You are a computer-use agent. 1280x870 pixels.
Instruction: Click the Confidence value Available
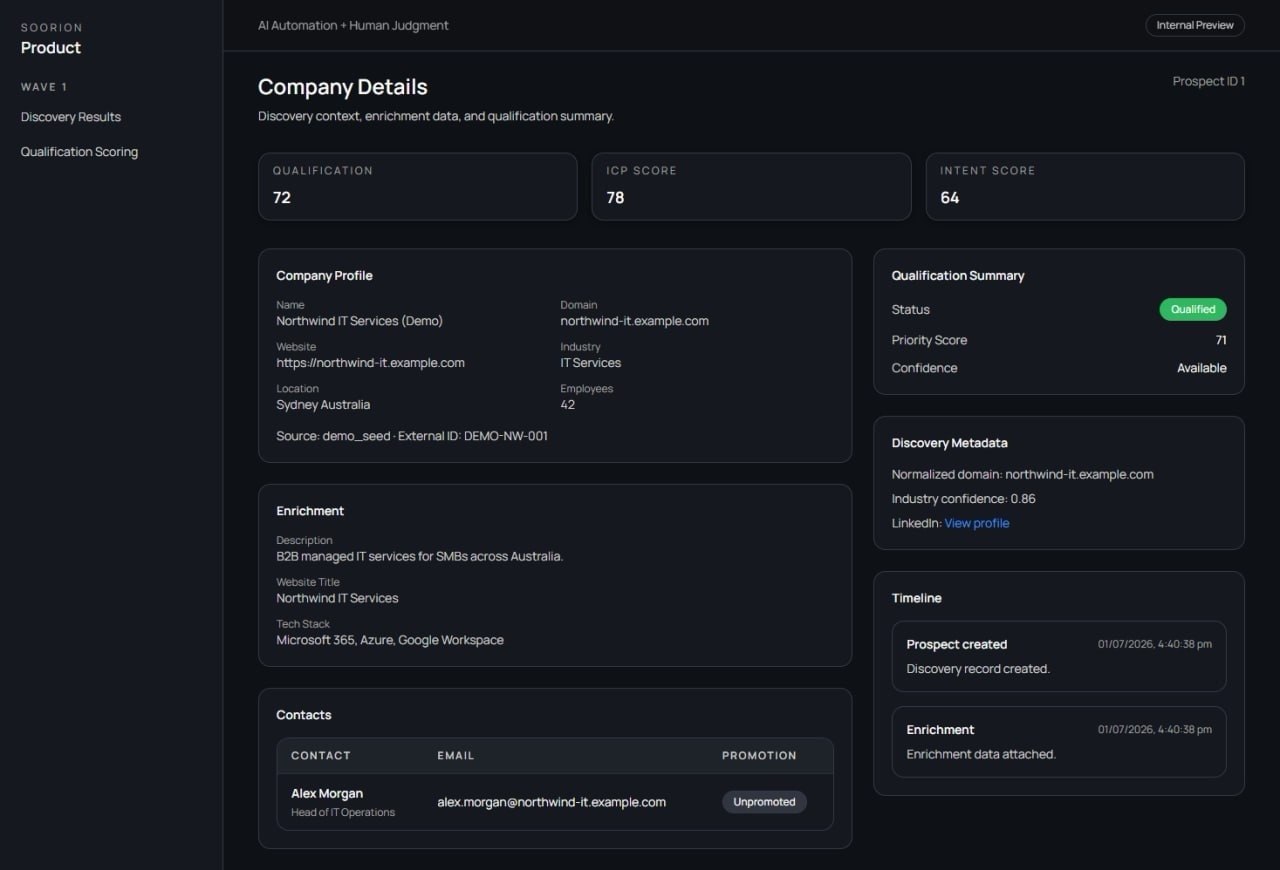pyautogui.click(x=1202, y=368)
